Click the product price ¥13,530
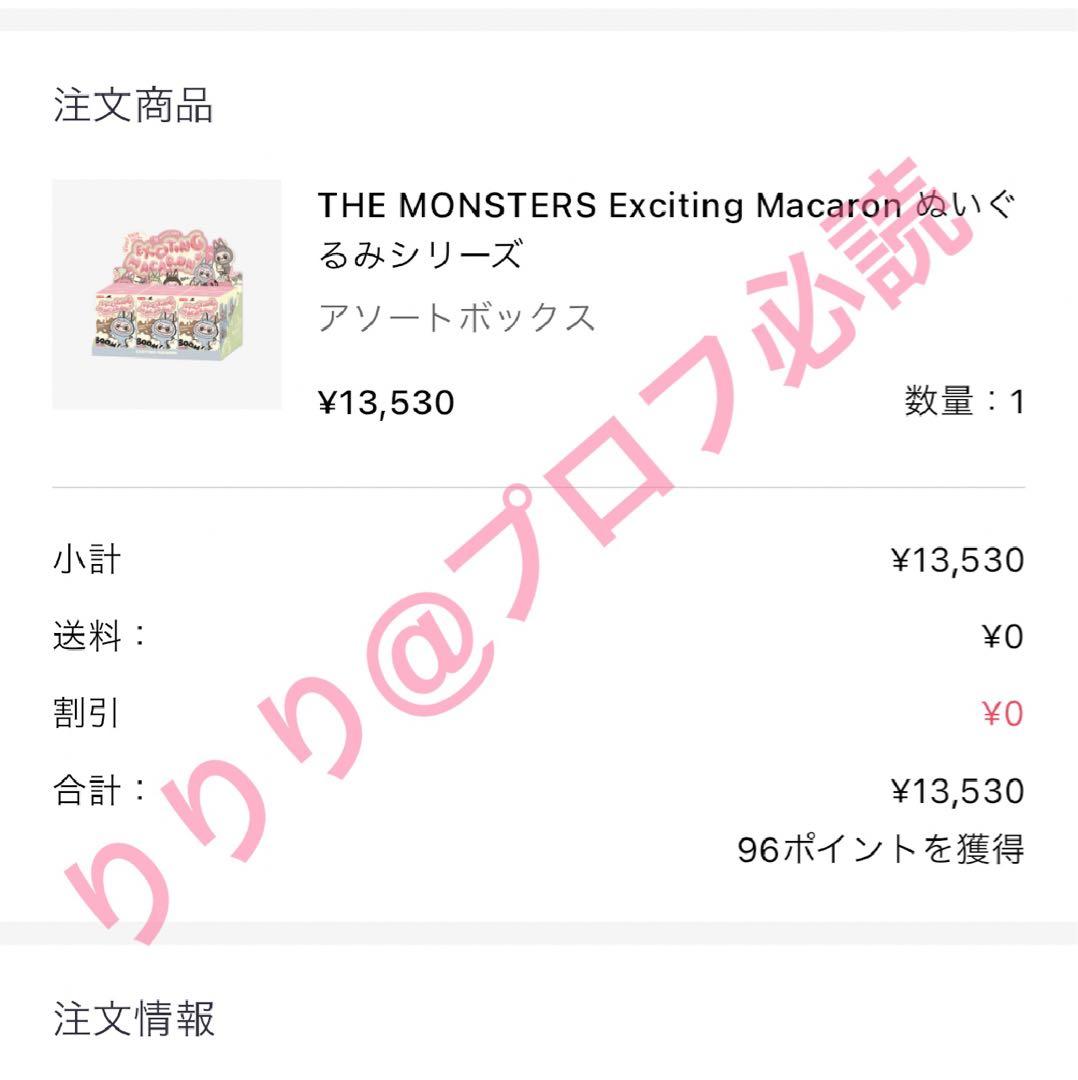 click(386, 402)
